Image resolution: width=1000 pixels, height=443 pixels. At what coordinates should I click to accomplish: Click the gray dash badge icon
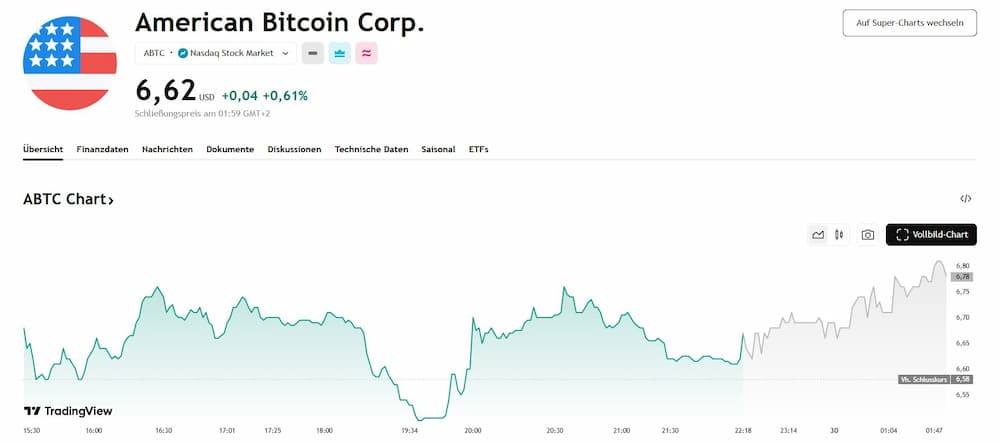pos(313,53)
